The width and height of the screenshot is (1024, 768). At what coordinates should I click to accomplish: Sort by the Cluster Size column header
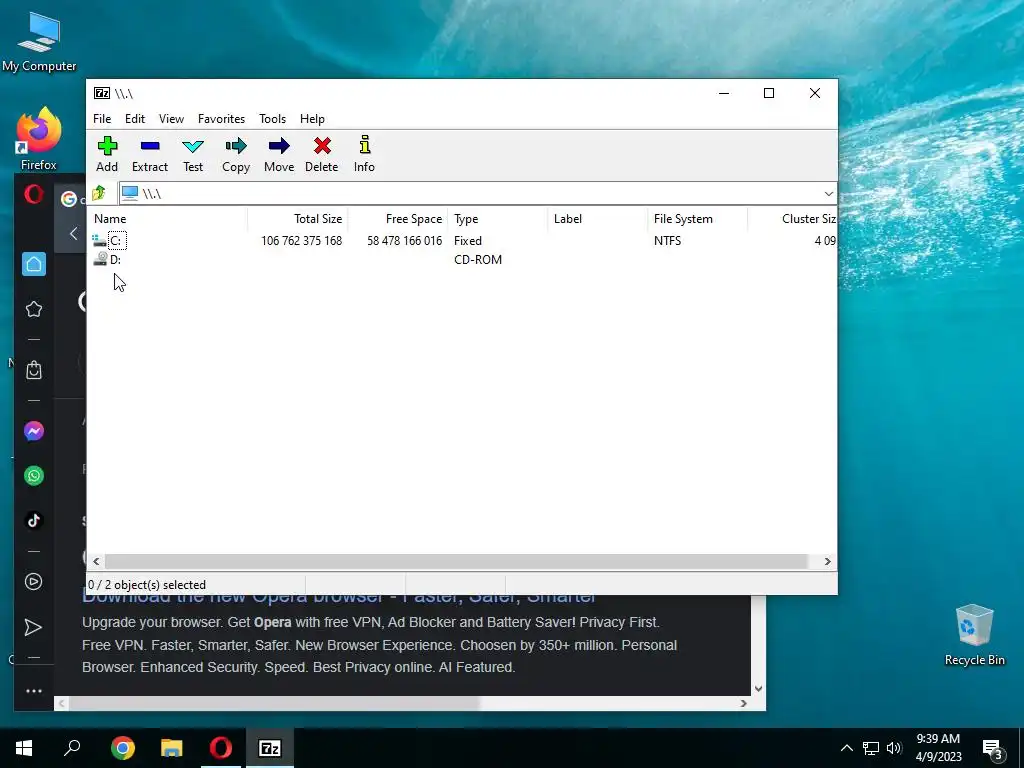click(792, 219)
